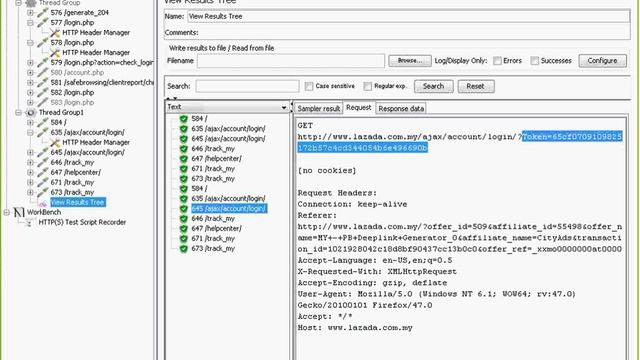Click green success shield of first 584 / result
Screen dimensions: 640x360
point(184,119)
